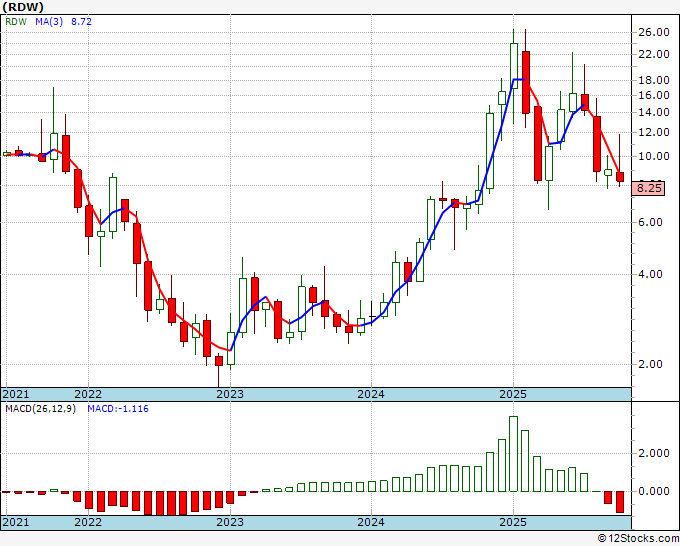Screen dimensions: 680x546
Task: Click the last red candlestick near 8.25
Action: point(620,177)
